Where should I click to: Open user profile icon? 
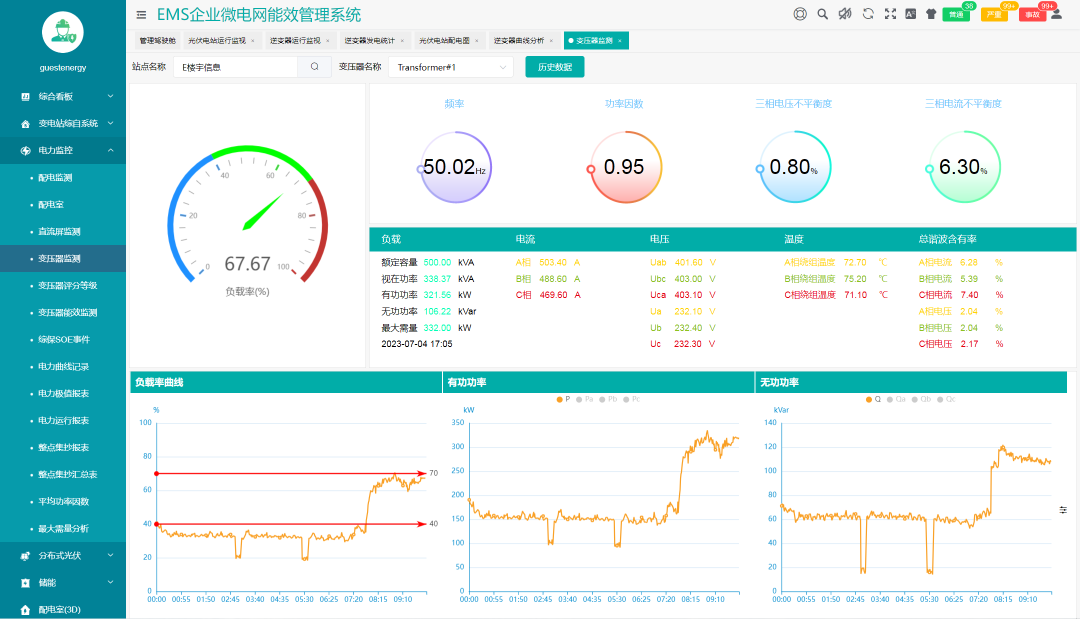point(1056,14)
